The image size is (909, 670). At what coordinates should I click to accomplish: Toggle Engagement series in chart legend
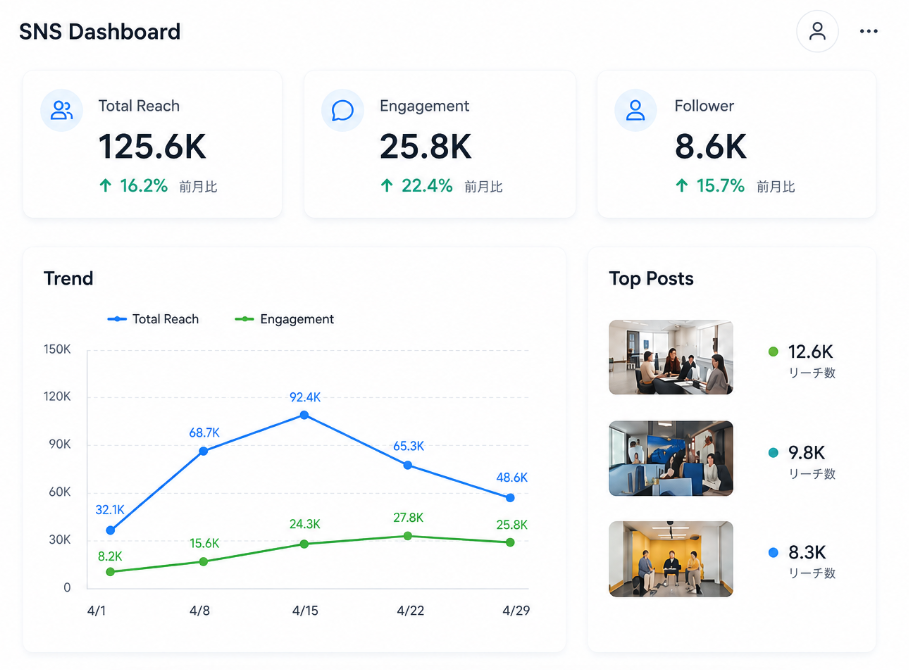(284, 319)
